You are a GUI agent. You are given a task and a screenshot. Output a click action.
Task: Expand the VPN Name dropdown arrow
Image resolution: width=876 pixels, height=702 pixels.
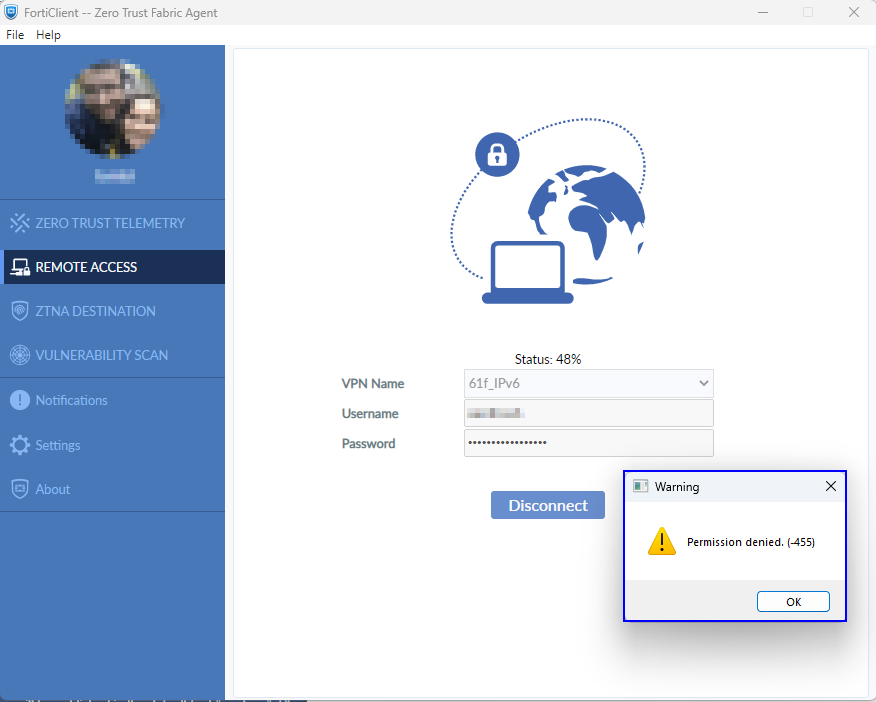tap(703, 383)
